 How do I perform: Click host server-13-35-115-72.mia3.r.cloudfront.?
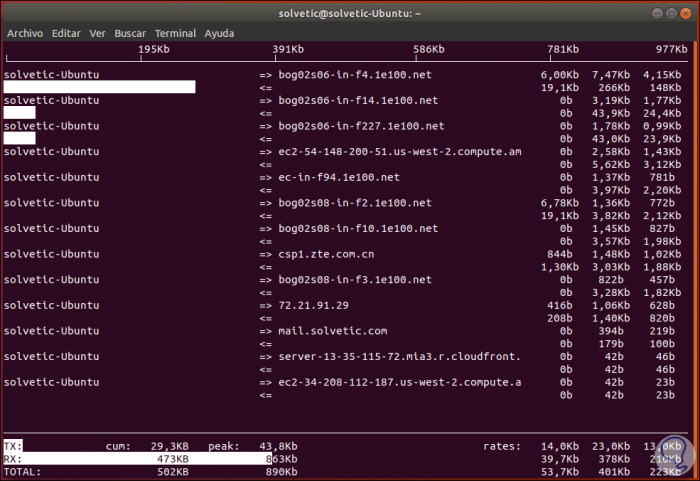tap(400, 356)
